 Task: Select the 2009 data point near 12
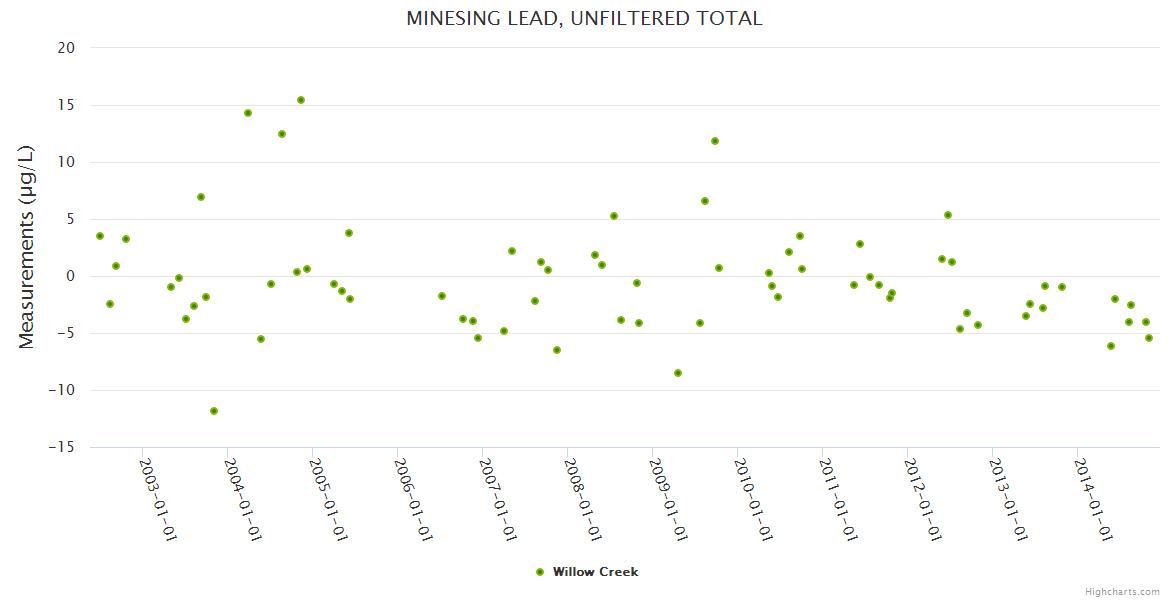click(715, 141)
